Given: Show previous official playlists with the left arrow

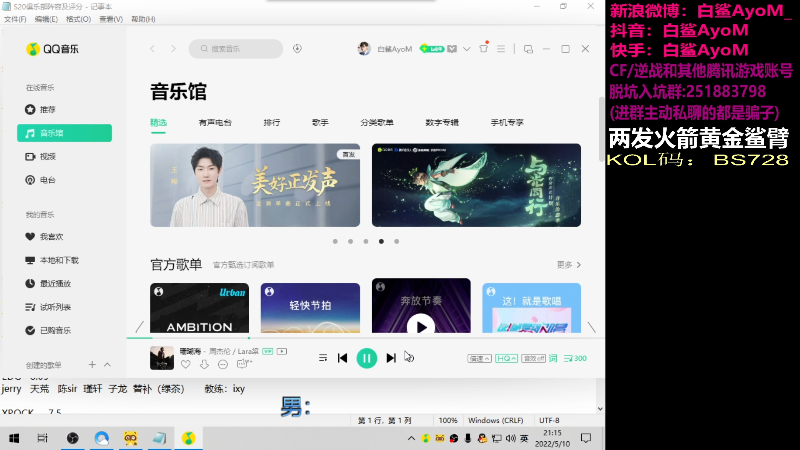Looking at the screenshot, I should pyautogui.click(x=139, y=327).
